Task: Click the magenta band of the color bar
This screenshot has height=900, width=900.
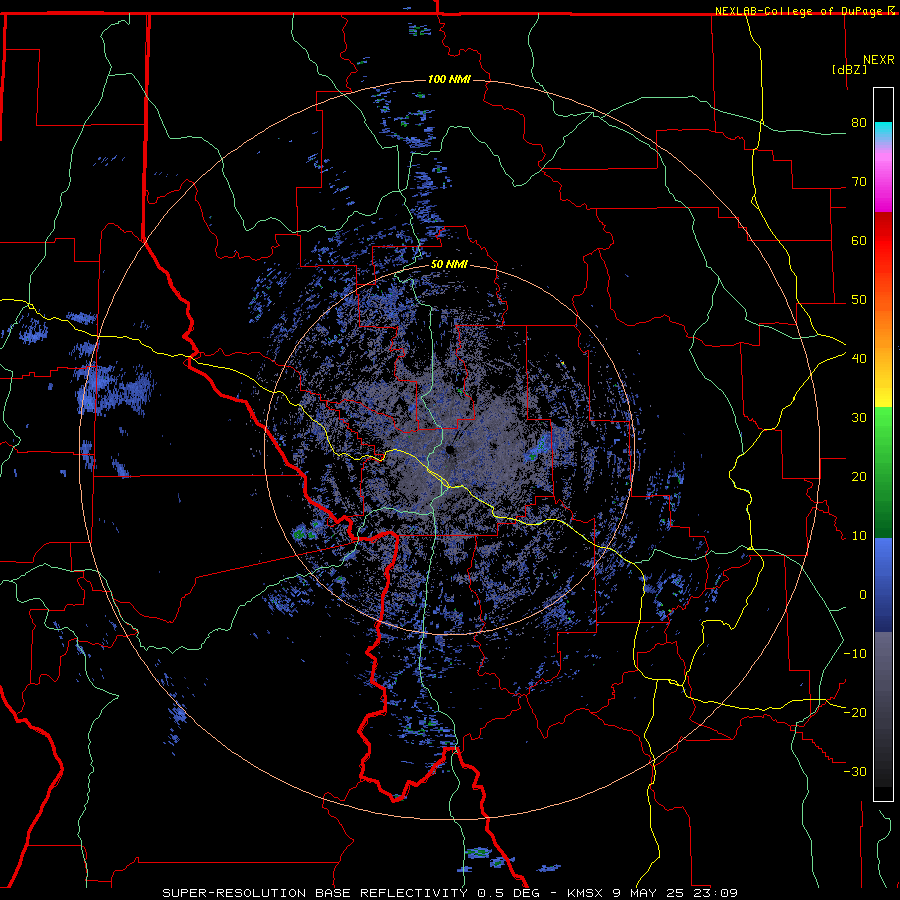Action: click(883, 181)
